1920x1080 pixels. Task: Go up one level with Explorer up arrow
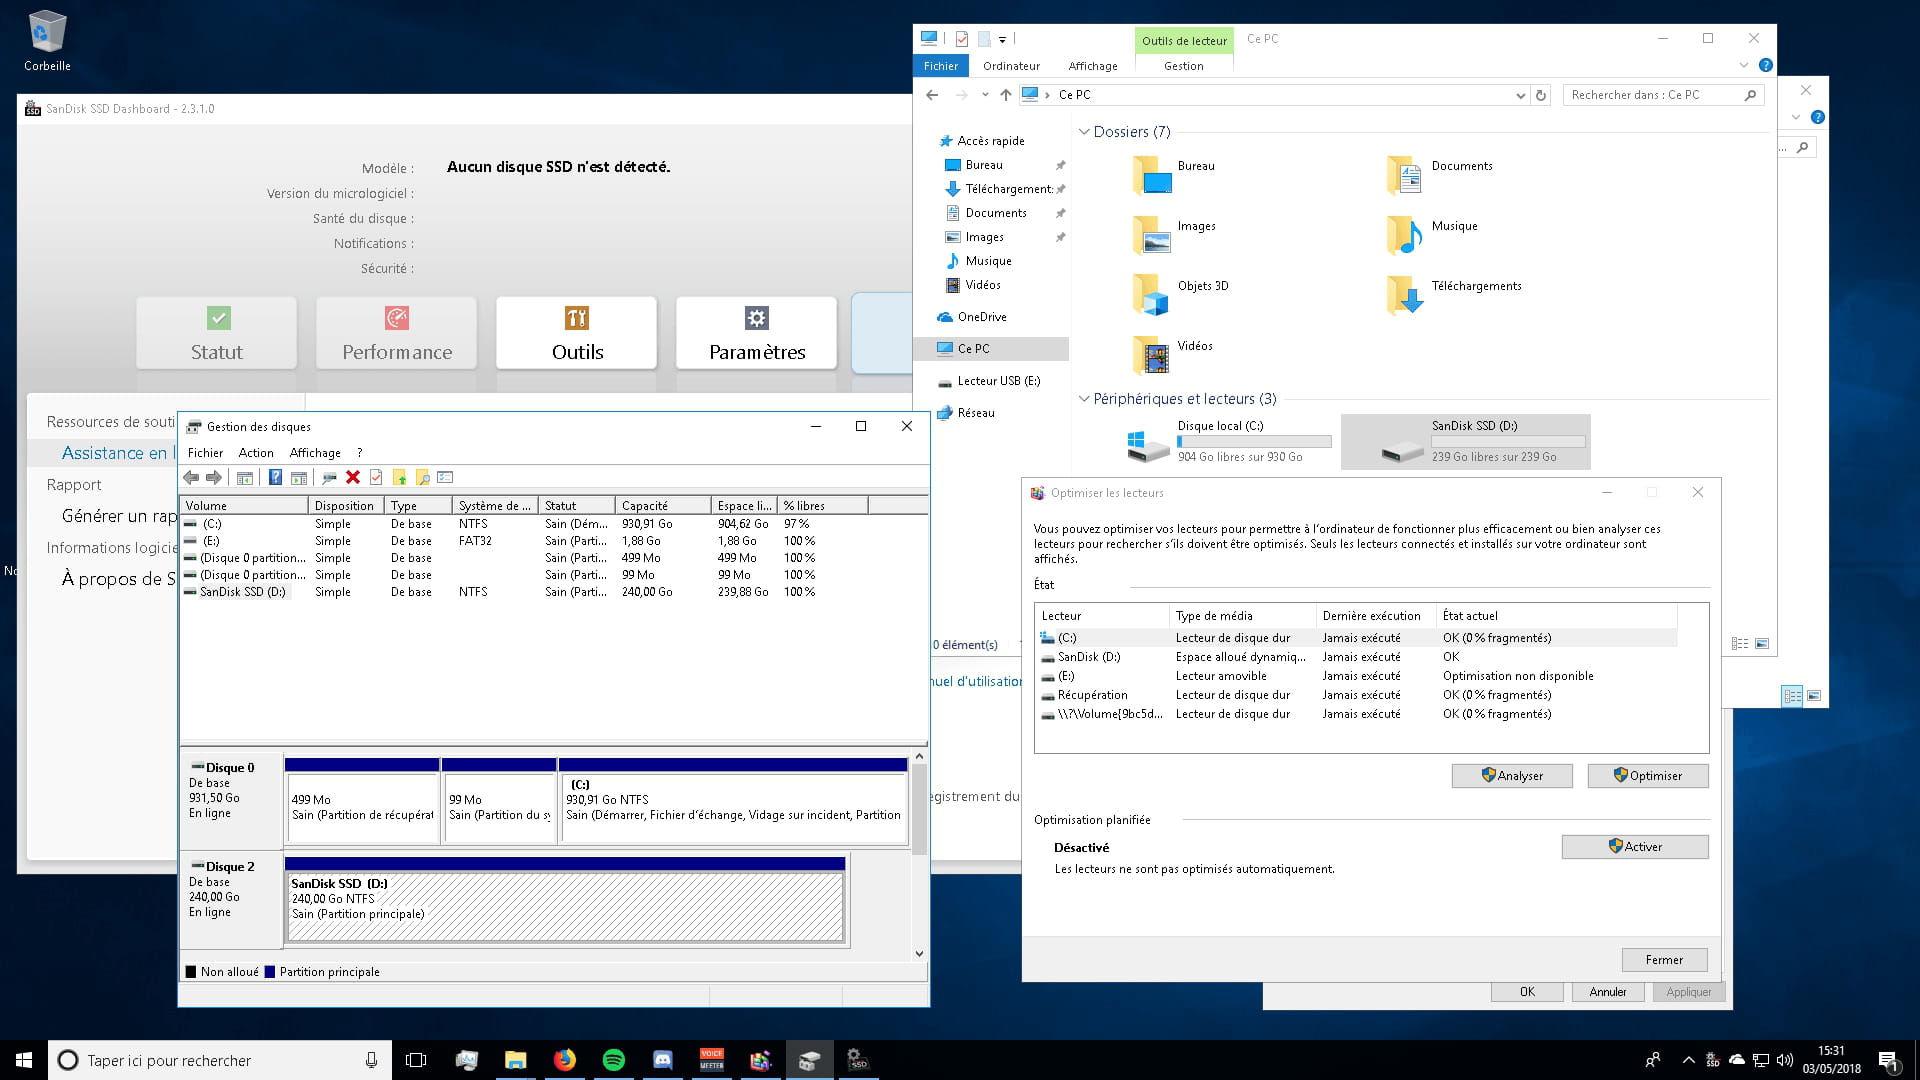[x=1006, y=95]
